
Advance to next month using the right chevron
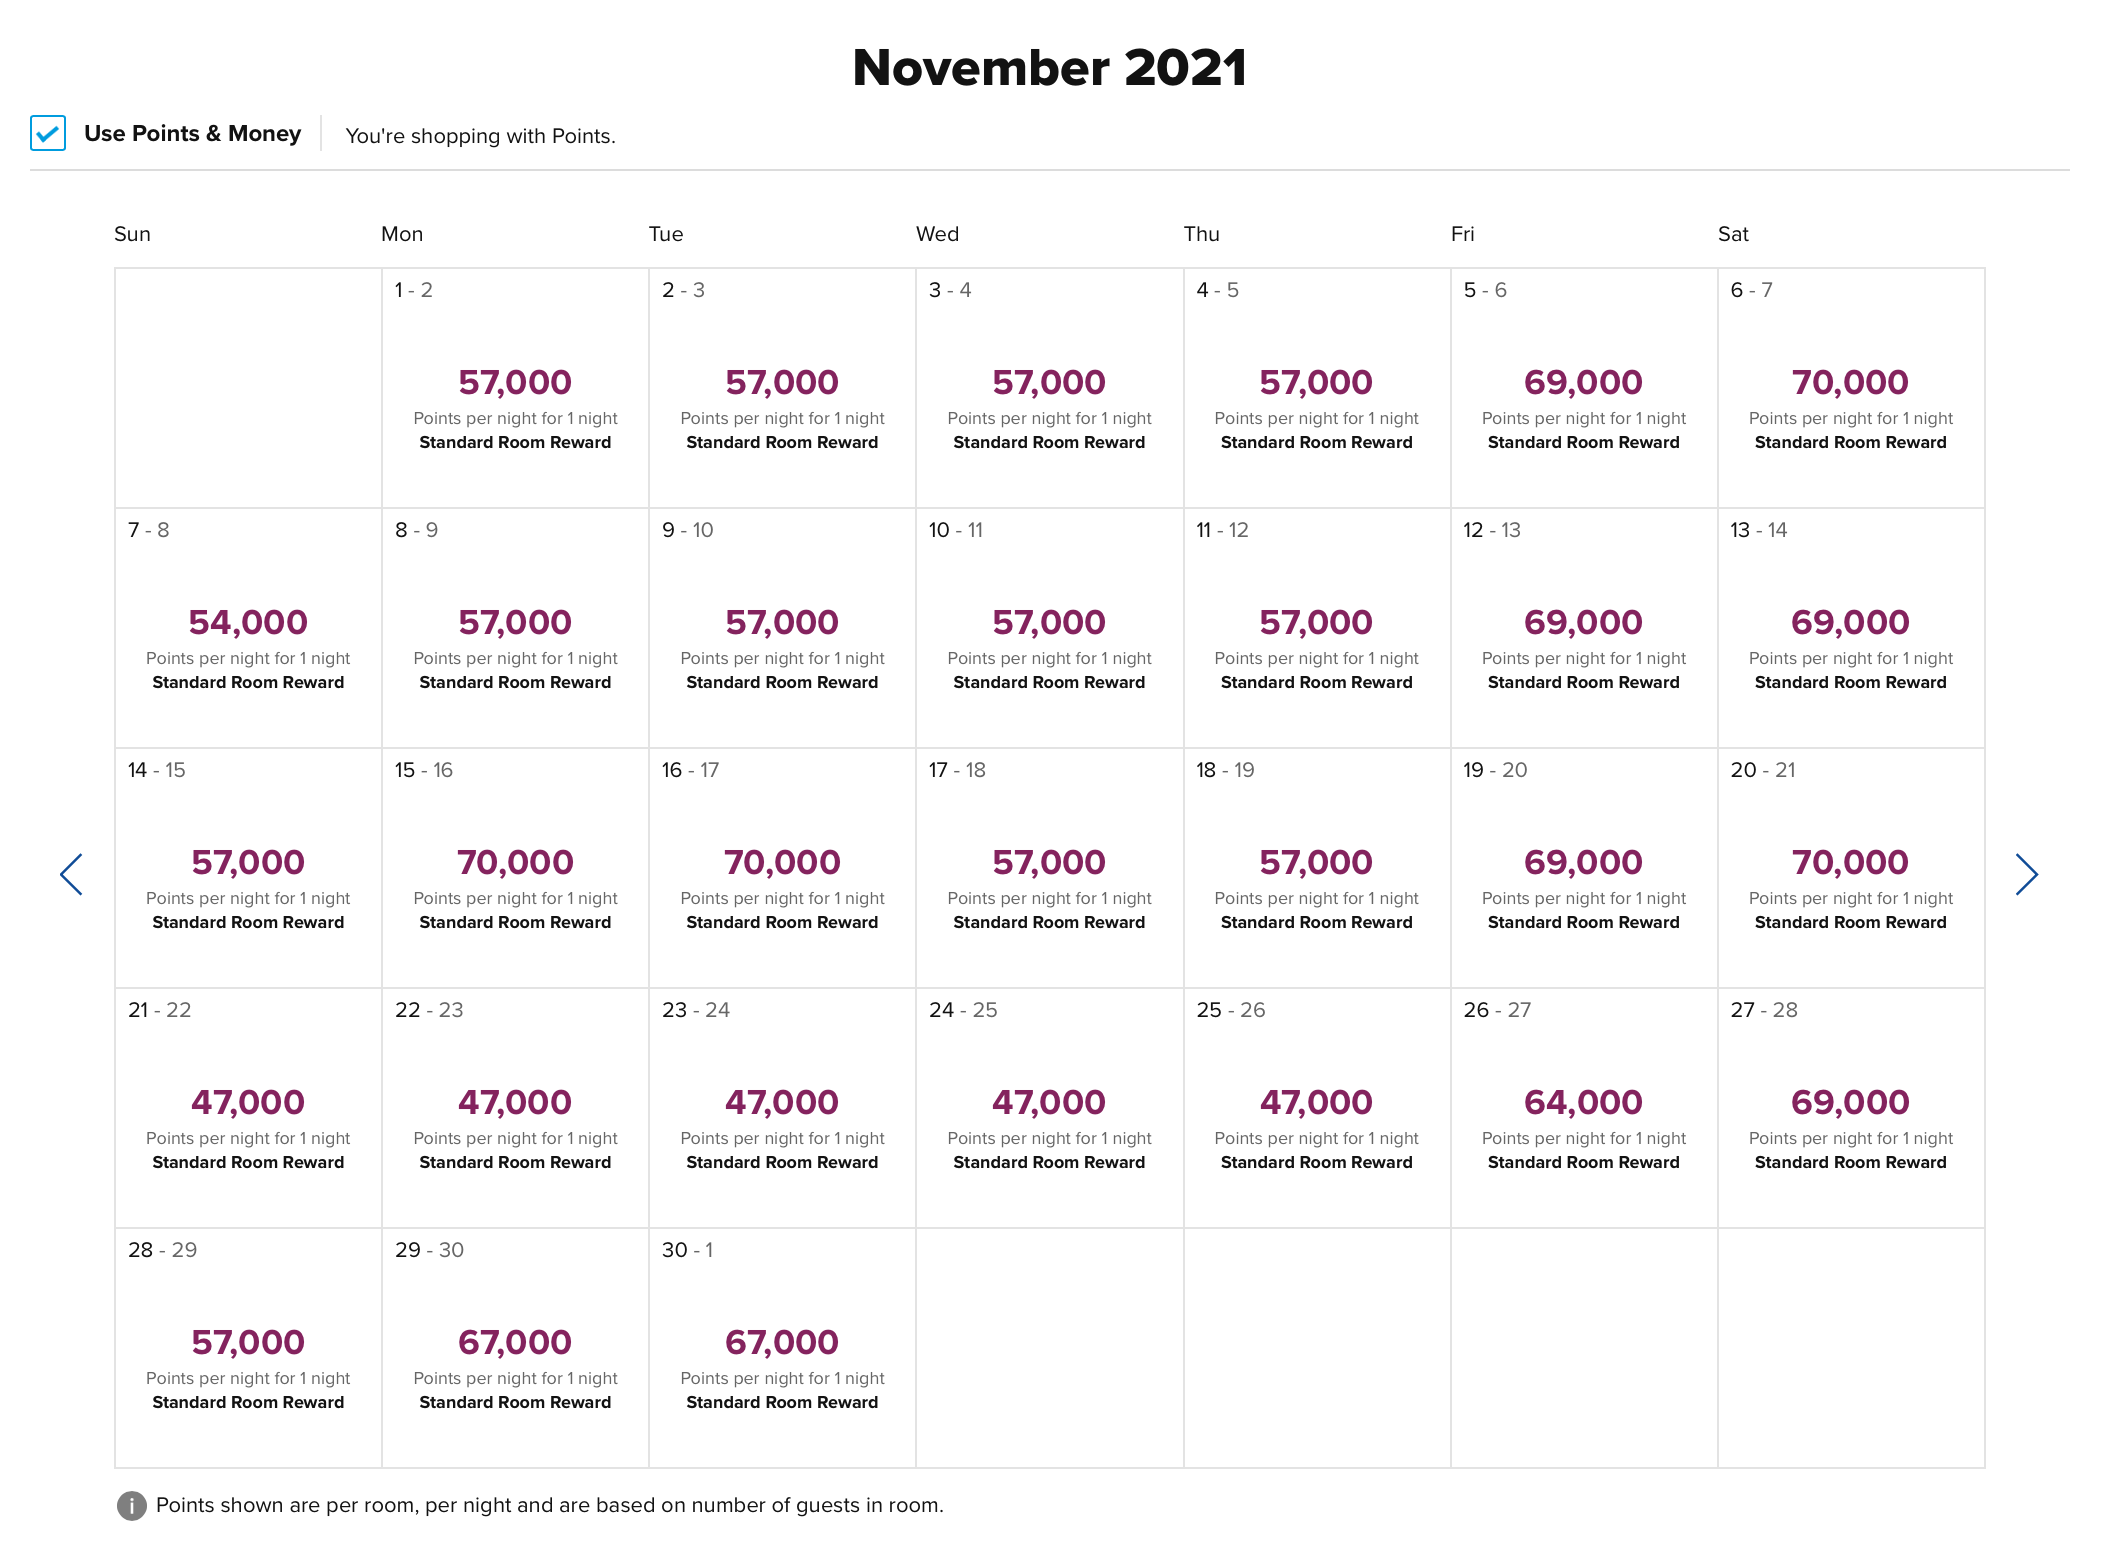(x=2028, y=873)
